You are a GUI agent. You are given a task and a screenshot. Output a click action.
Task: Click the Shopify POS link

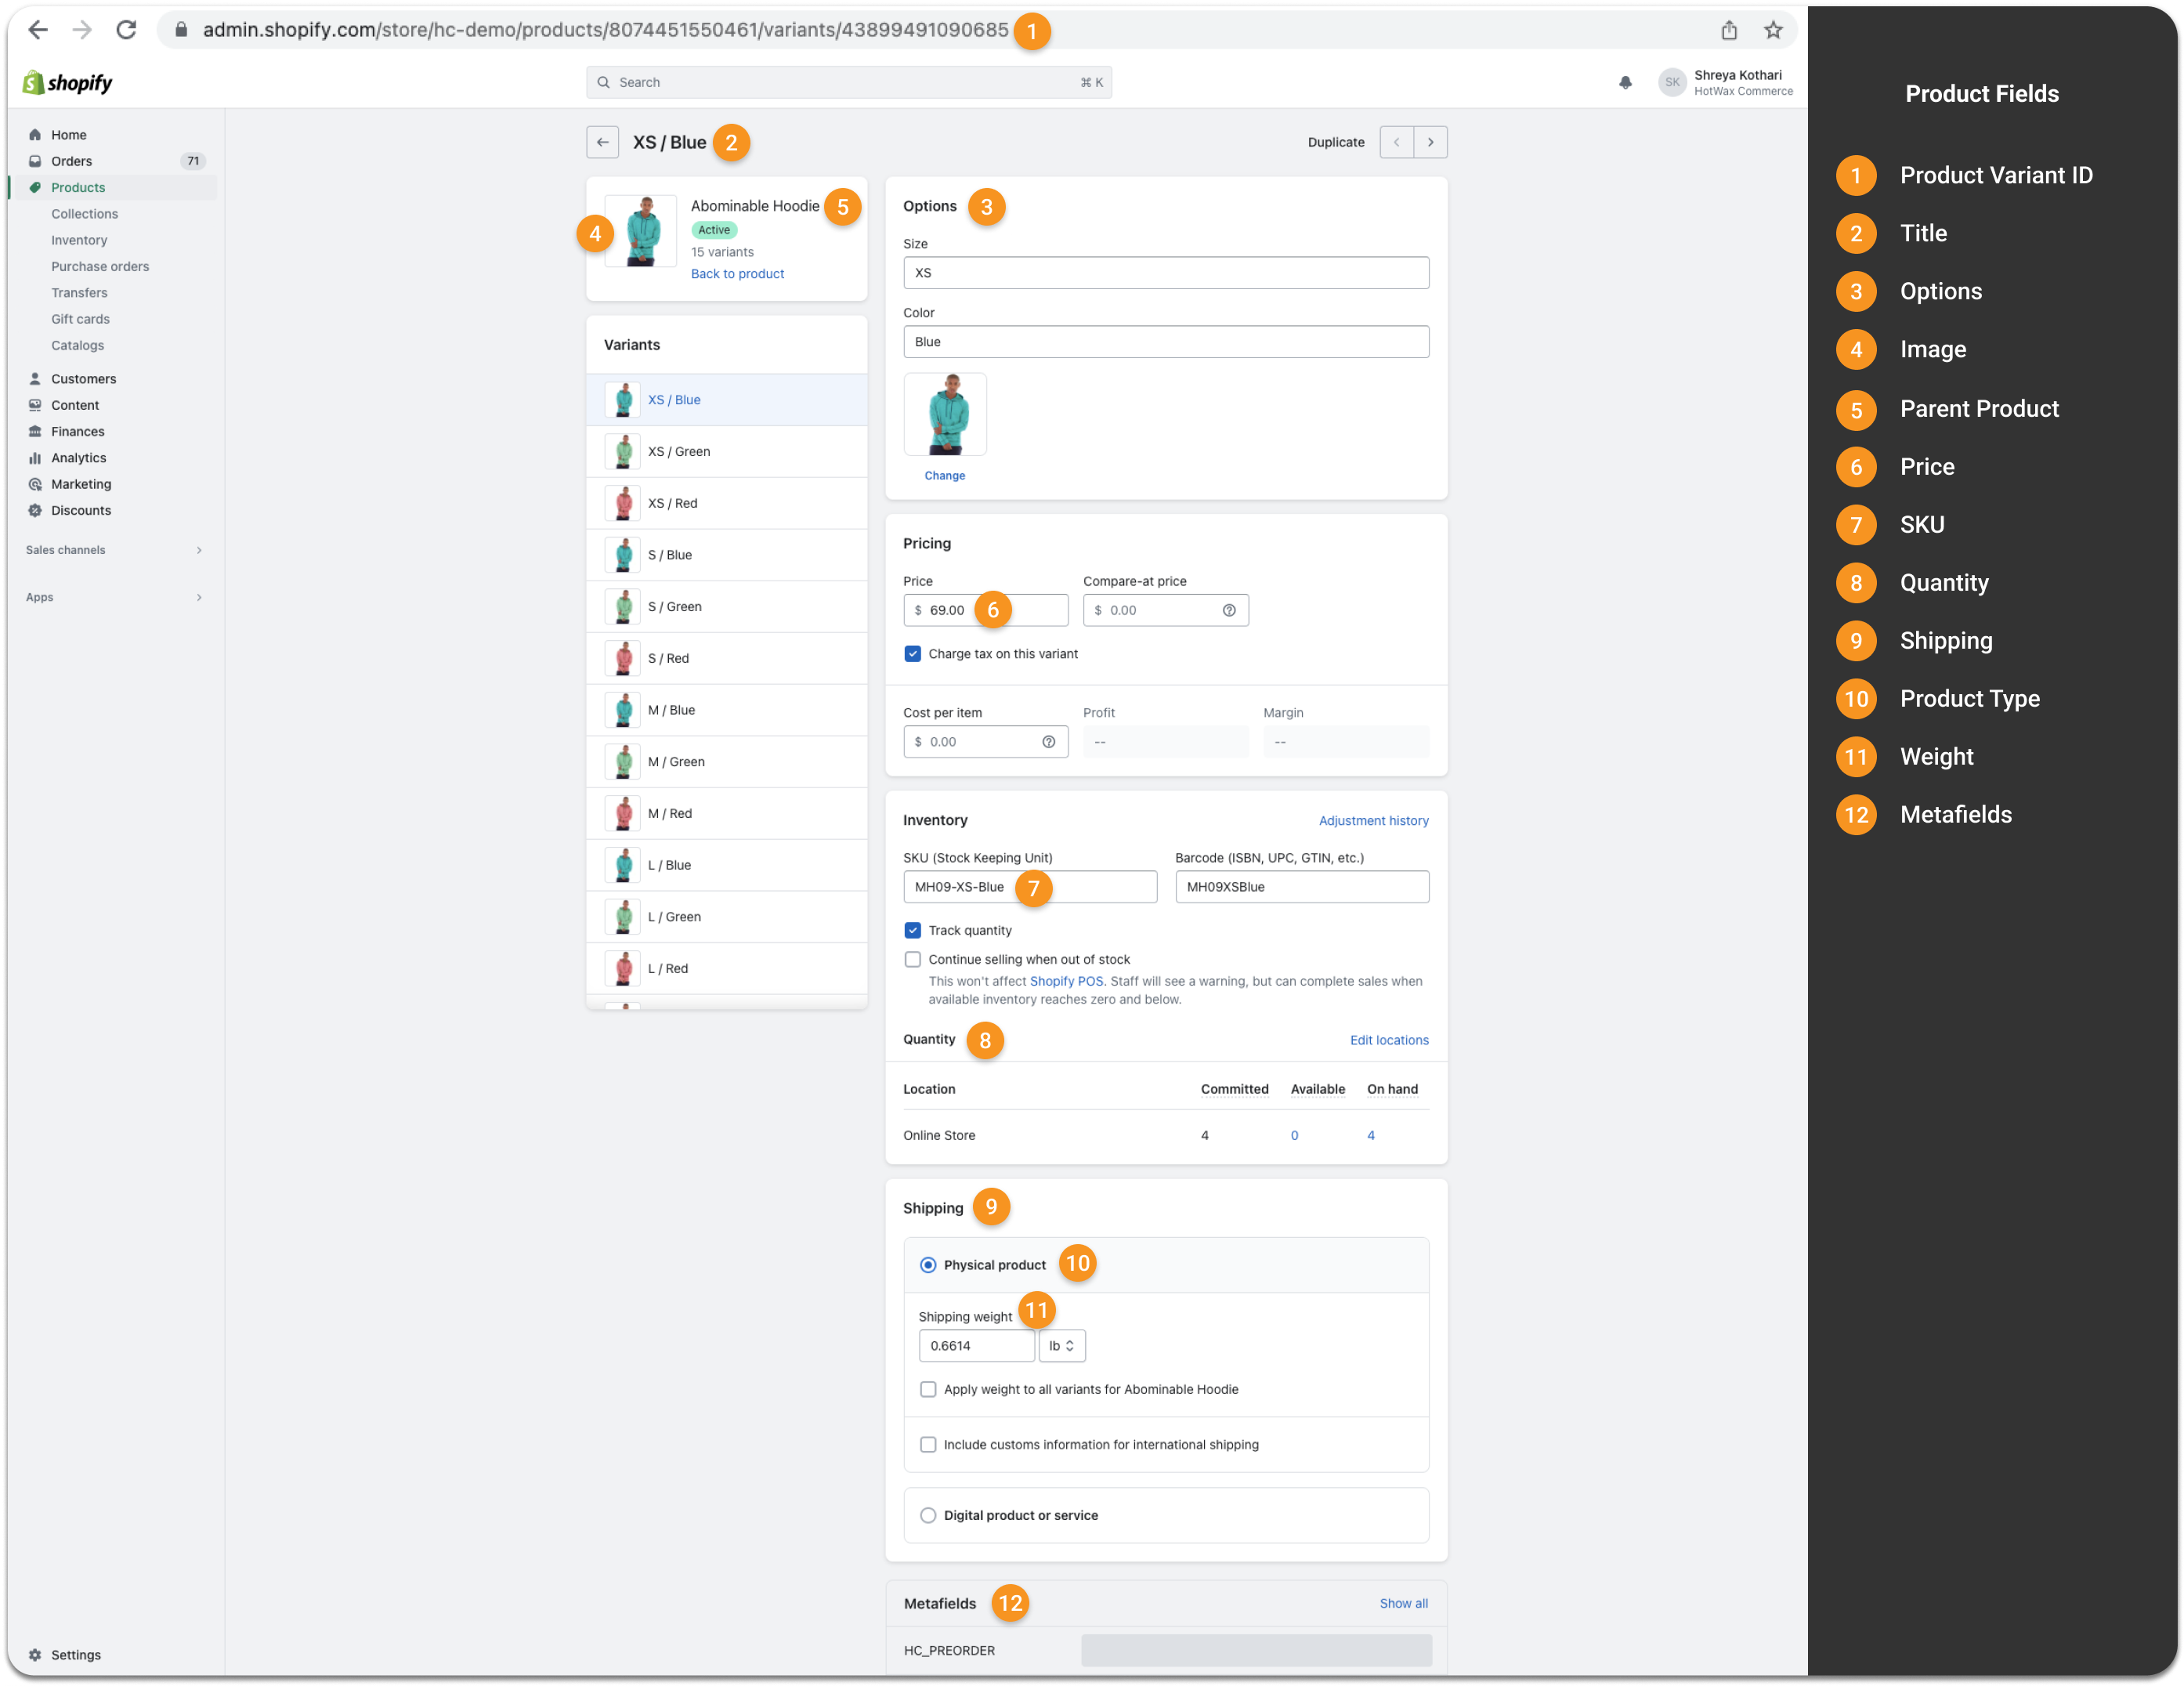click(1066, 981)
